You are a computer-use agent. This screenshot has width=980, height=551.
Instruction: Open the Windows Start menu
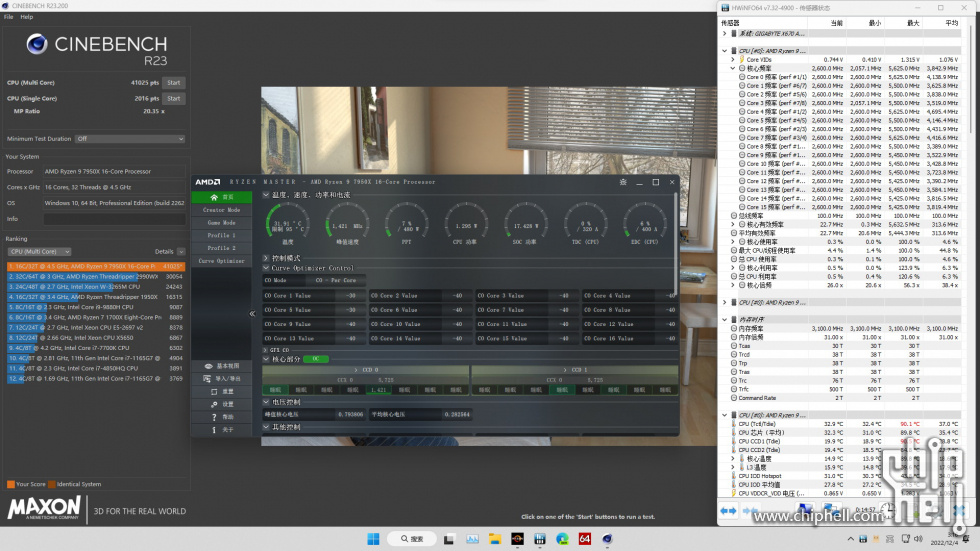point(373,539)
